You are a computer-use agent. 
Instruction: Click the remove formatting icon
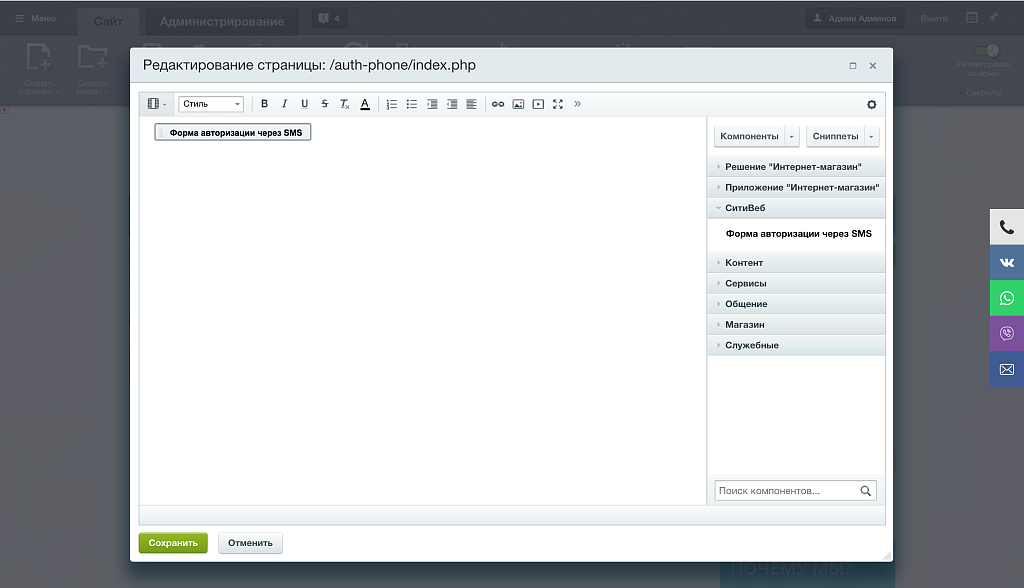tap(345, 104)
